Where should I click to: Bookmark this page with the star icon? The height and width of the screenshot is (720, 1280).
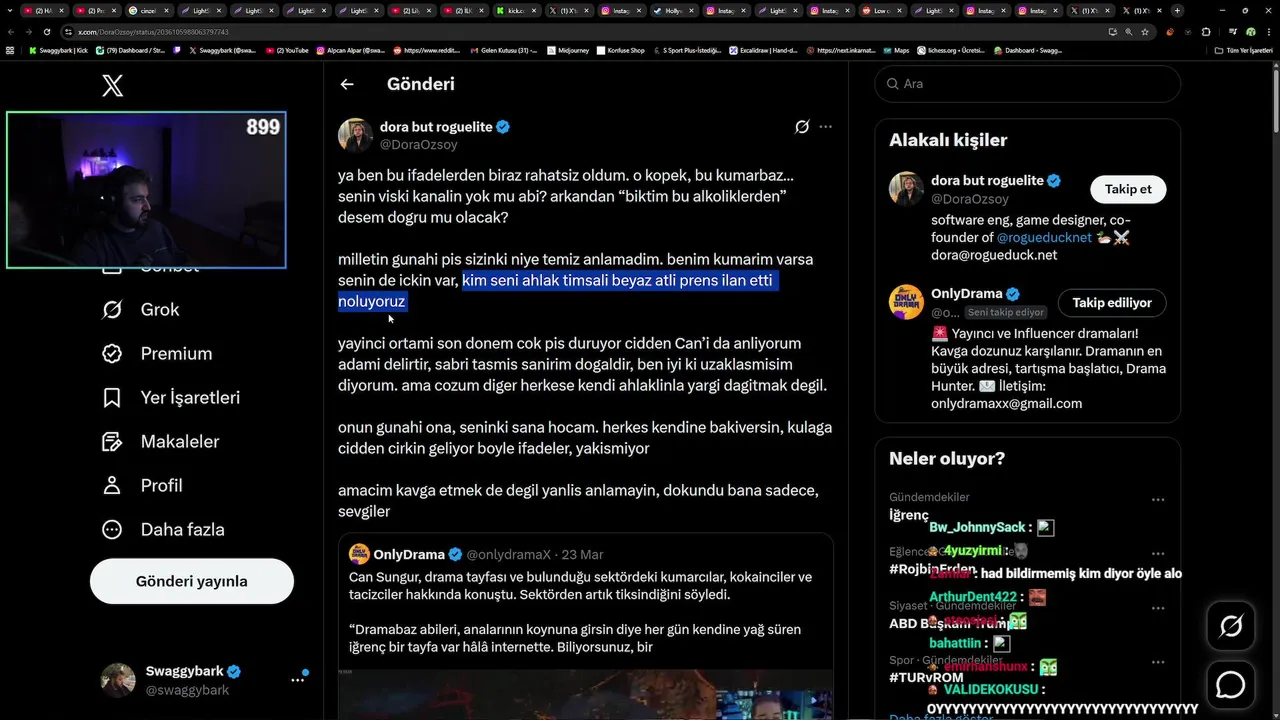click(1145, 32)
